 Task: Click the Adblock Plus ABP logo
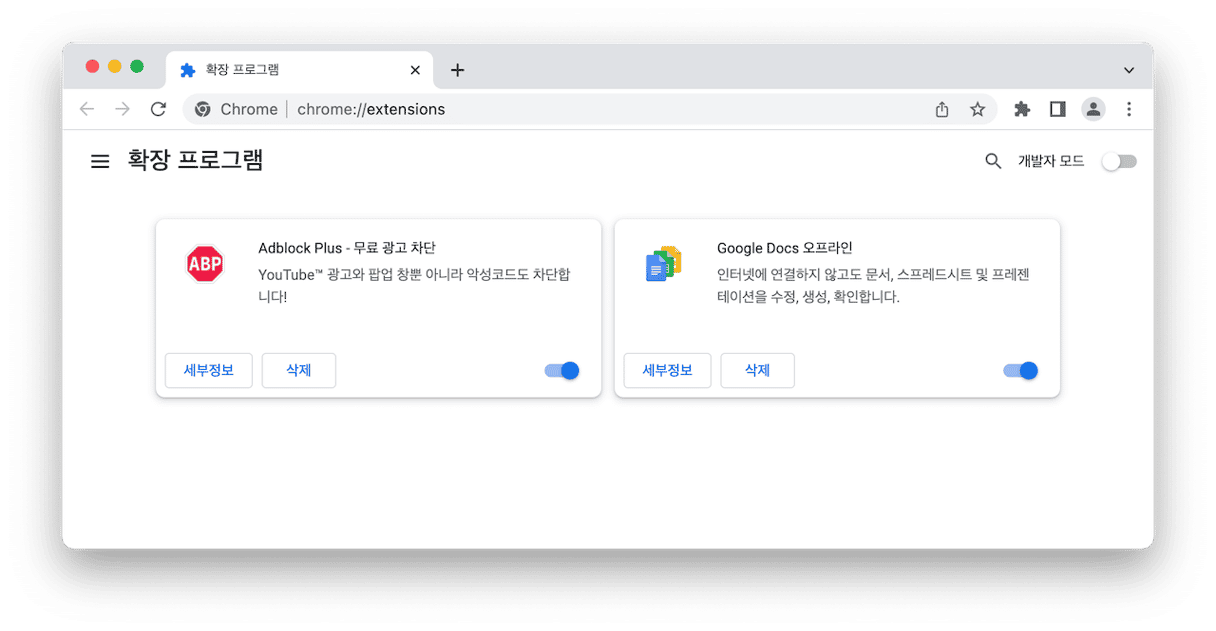[x=205, y=264]
